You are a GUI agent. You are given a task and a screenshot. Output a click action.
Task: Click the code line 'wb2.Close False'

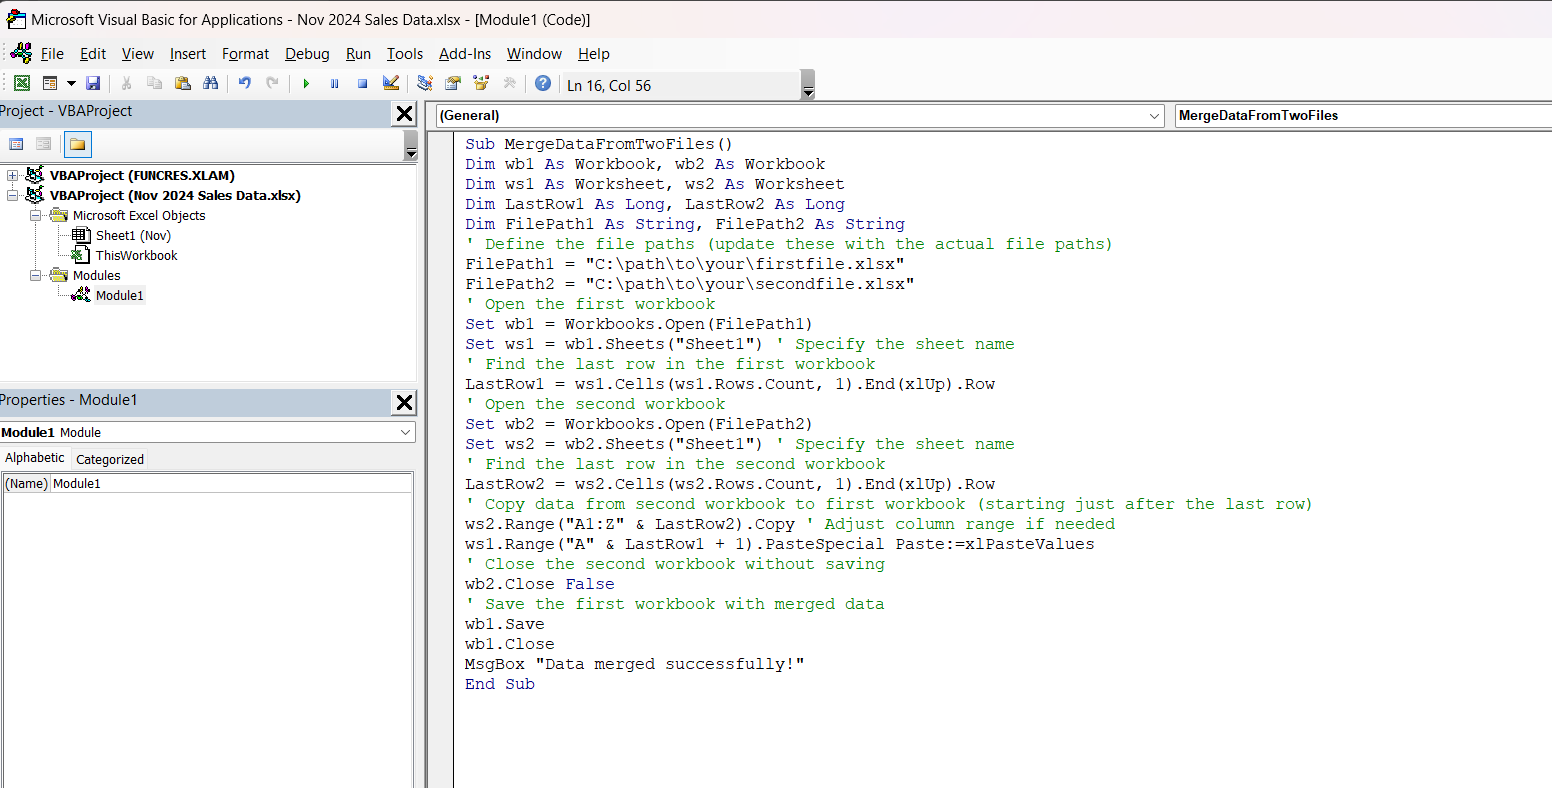(x=540, y=584)
